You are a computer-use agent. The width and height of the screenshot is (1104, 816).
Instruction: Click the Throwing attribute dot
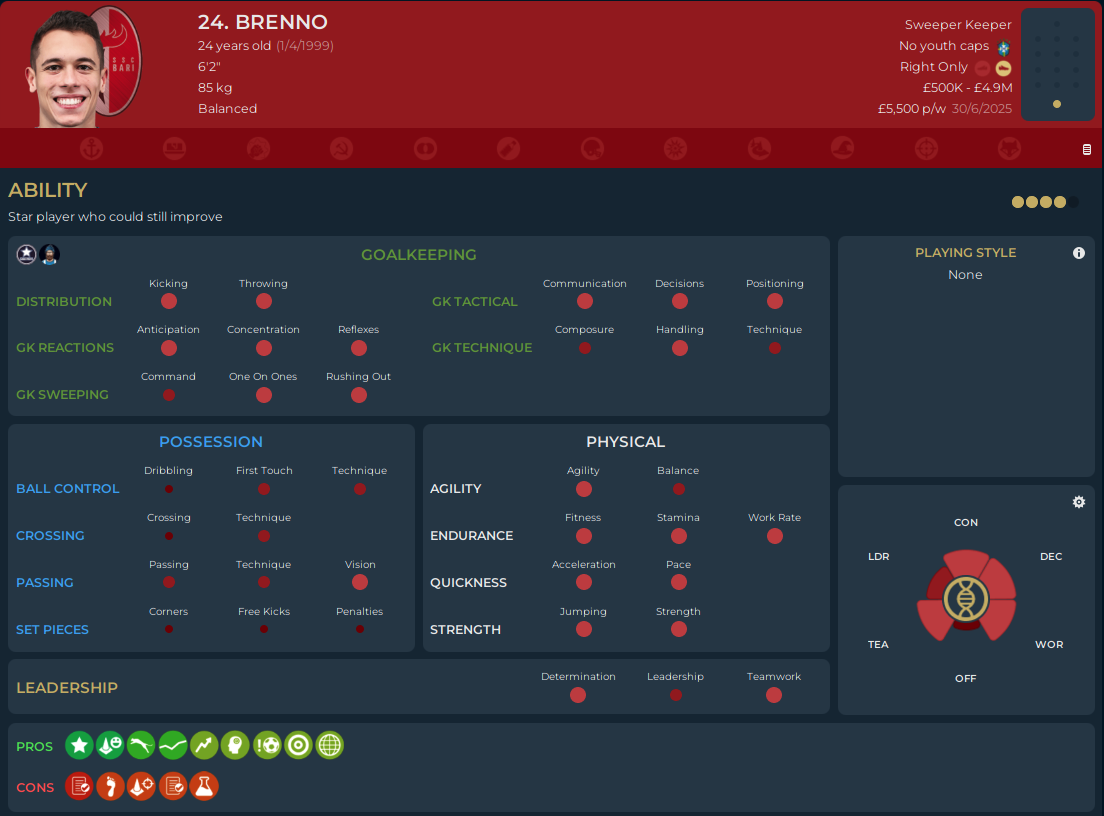264,301
